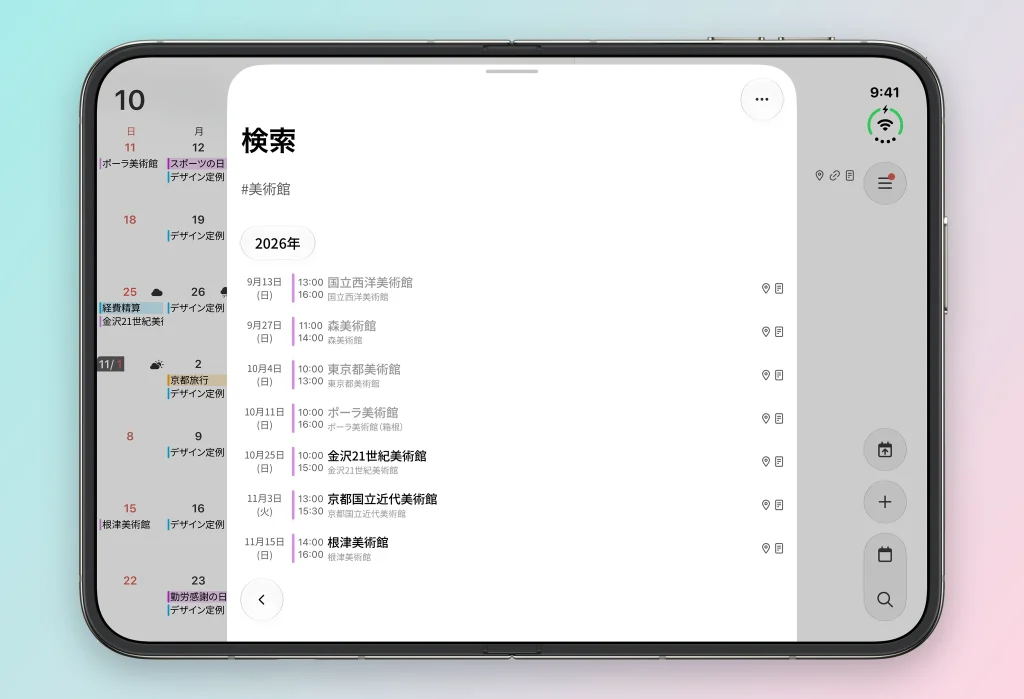Add a new event with plus button
This screenshot has width=1024, height=699.
tap(885, 502)
